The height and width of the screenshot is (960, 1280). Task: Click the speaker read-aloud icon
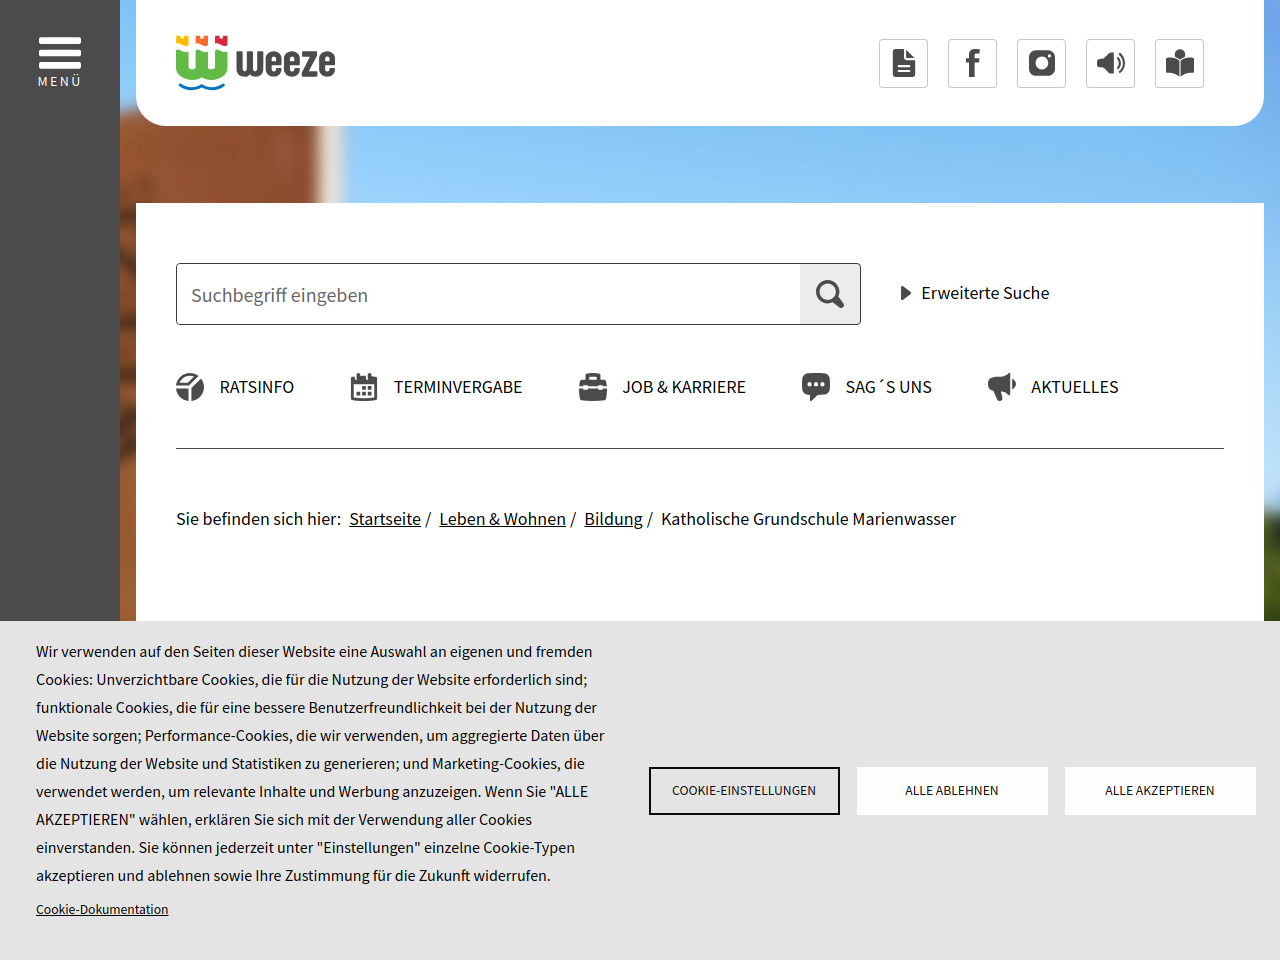[x=1110, y=64]
